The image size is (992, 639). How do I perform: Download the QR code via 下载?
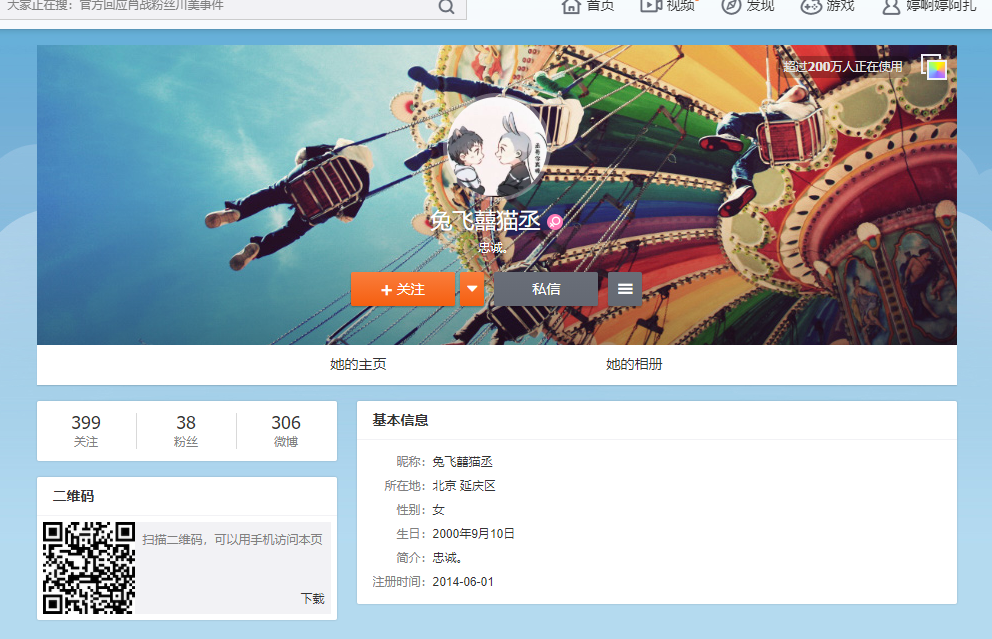click(313, 599)
